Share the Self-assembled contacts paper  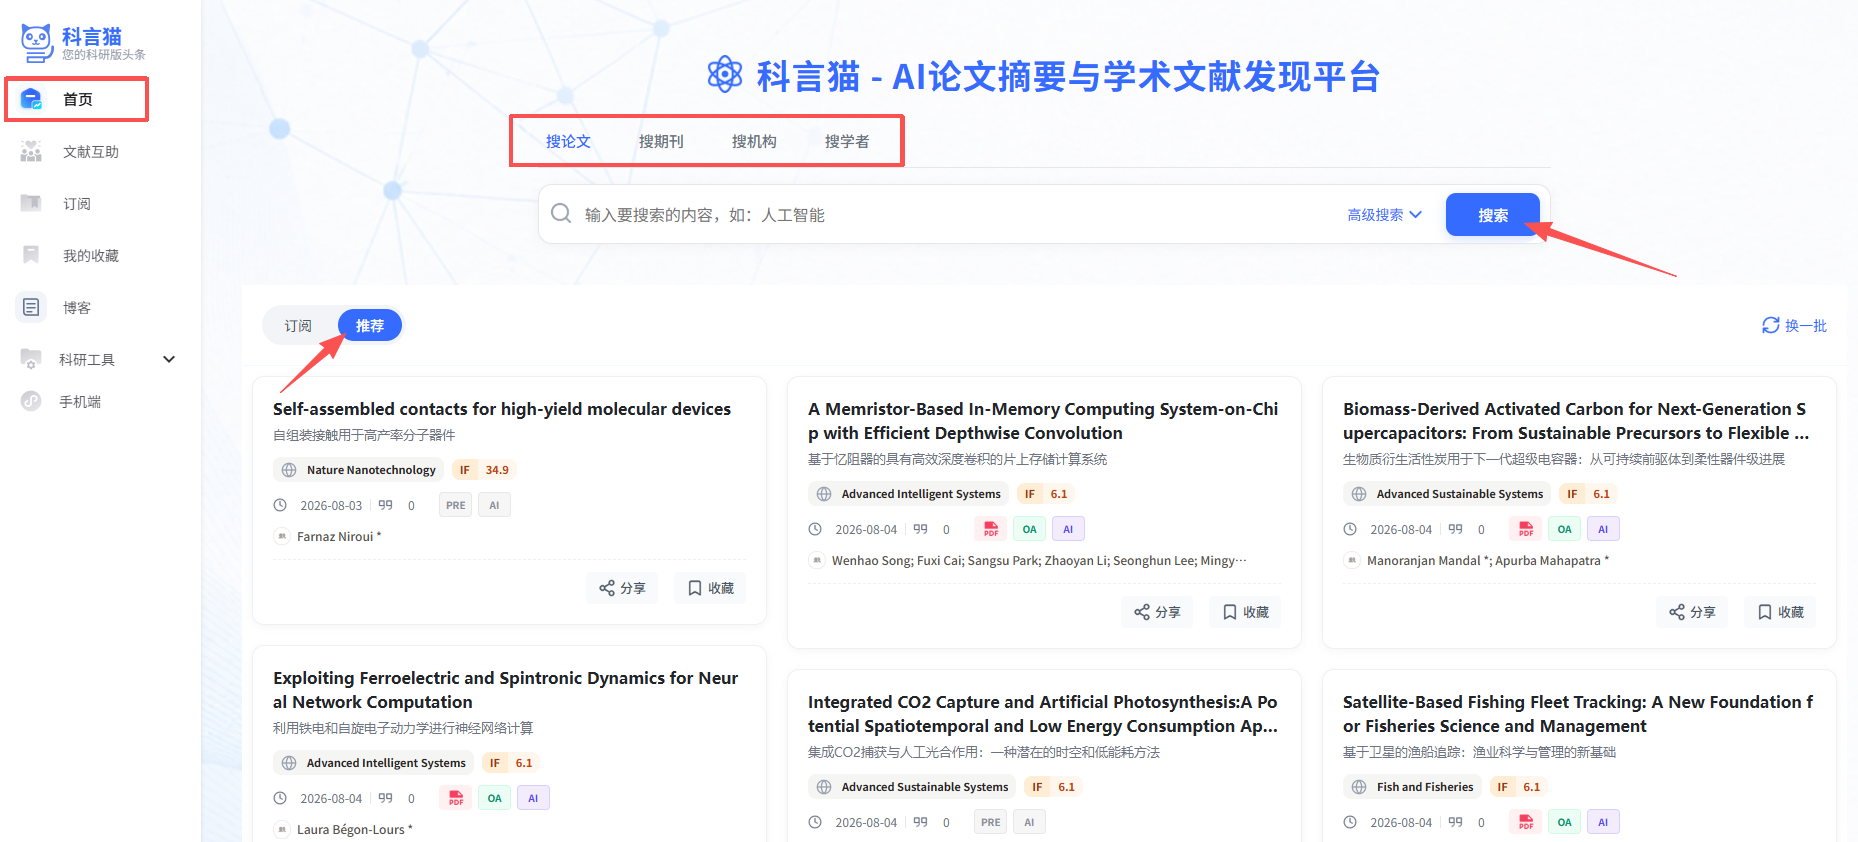point(622,588)
